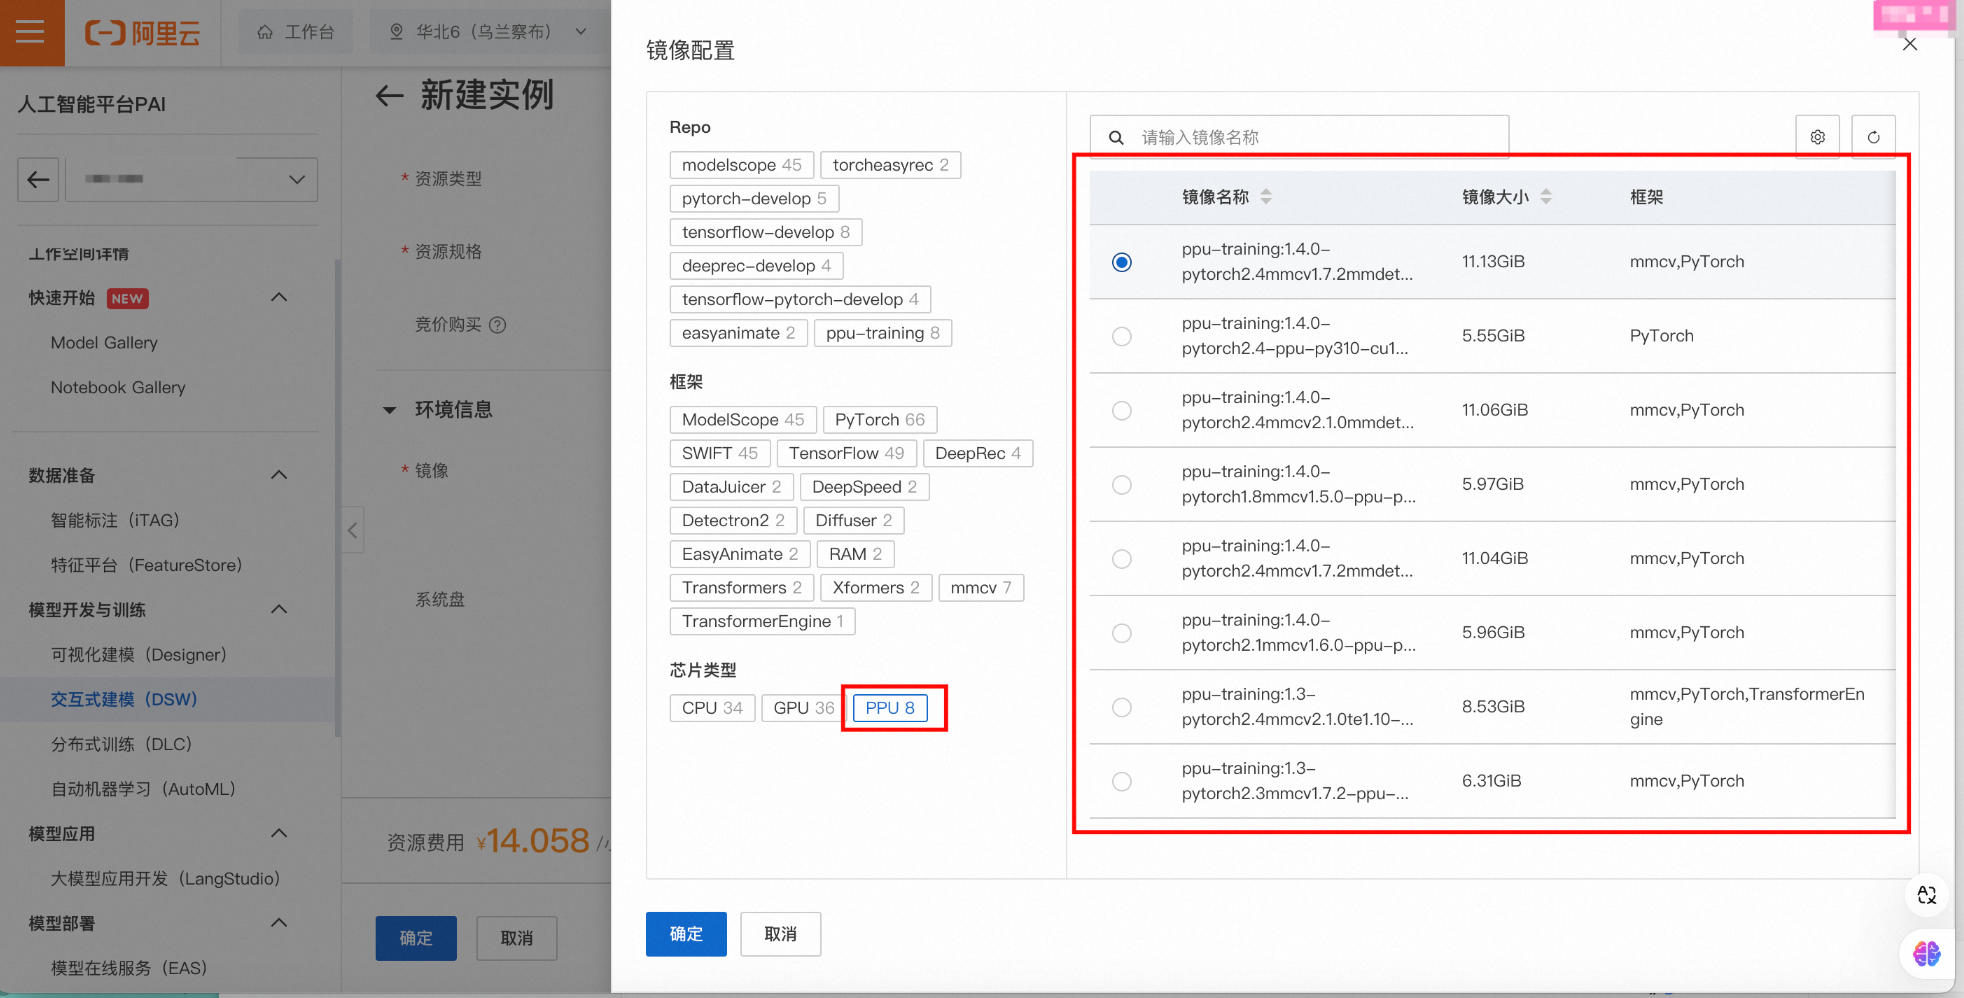The height and width of the screenshot is (998, 1964).
Task: Open image list settings gear
Action: [x=1818, y=137]
